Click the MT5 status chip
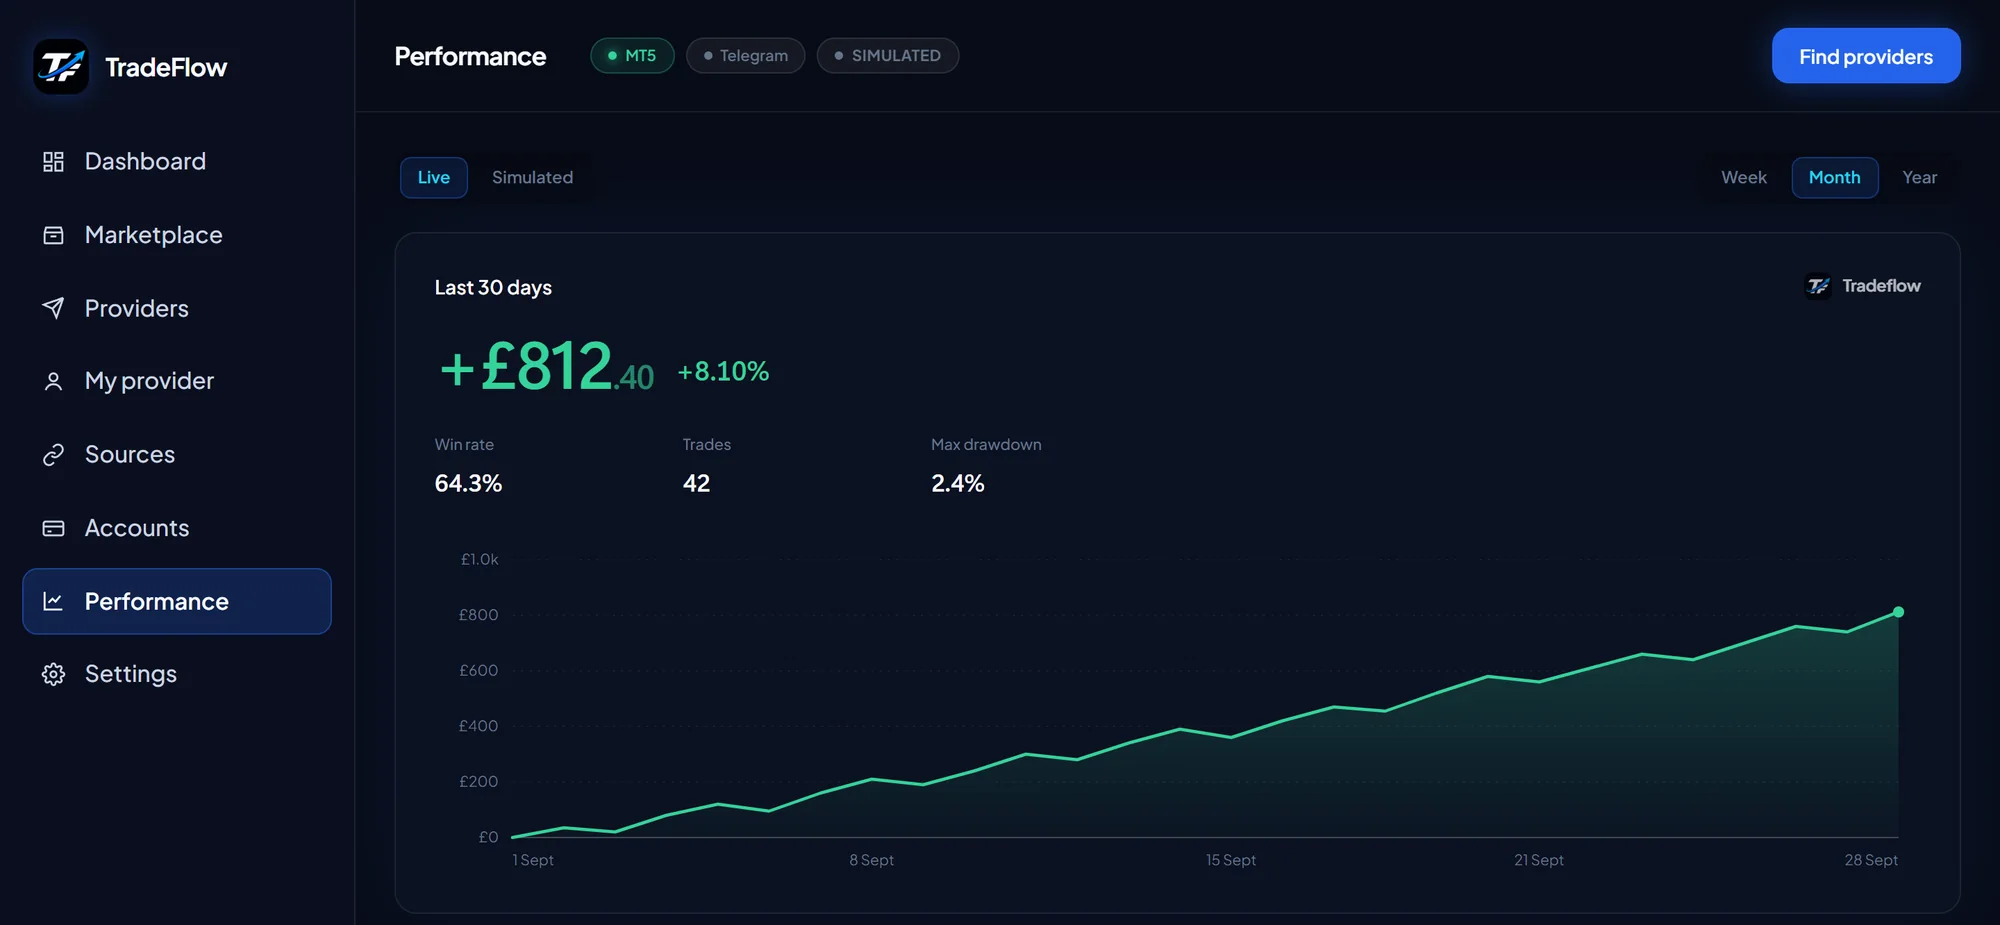The height and width of the screenshot is (925, 2000). pos(632,56)
